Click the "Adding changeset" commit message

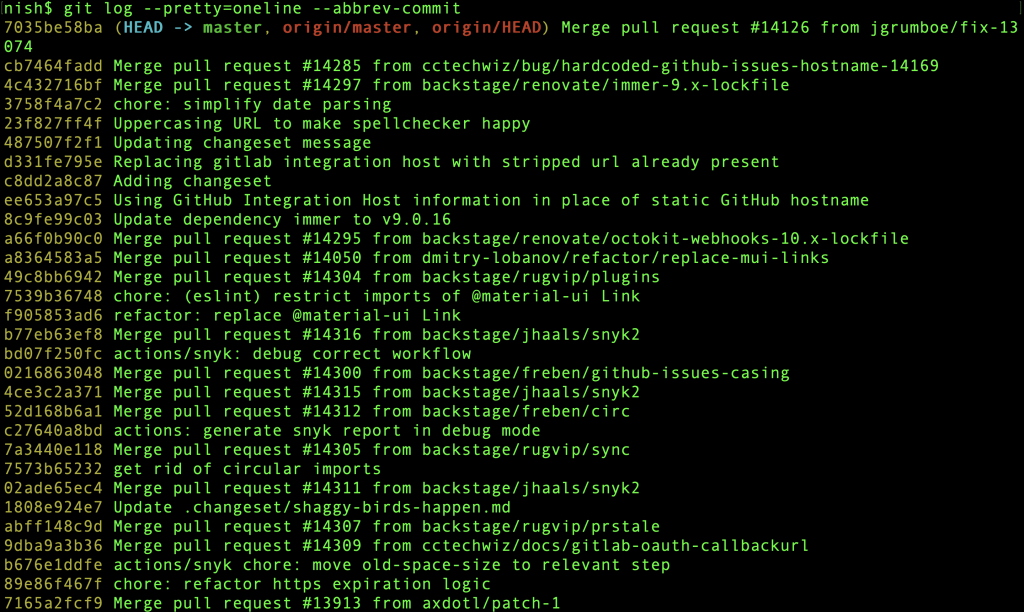pyautogui.click(x=192, y=181)
